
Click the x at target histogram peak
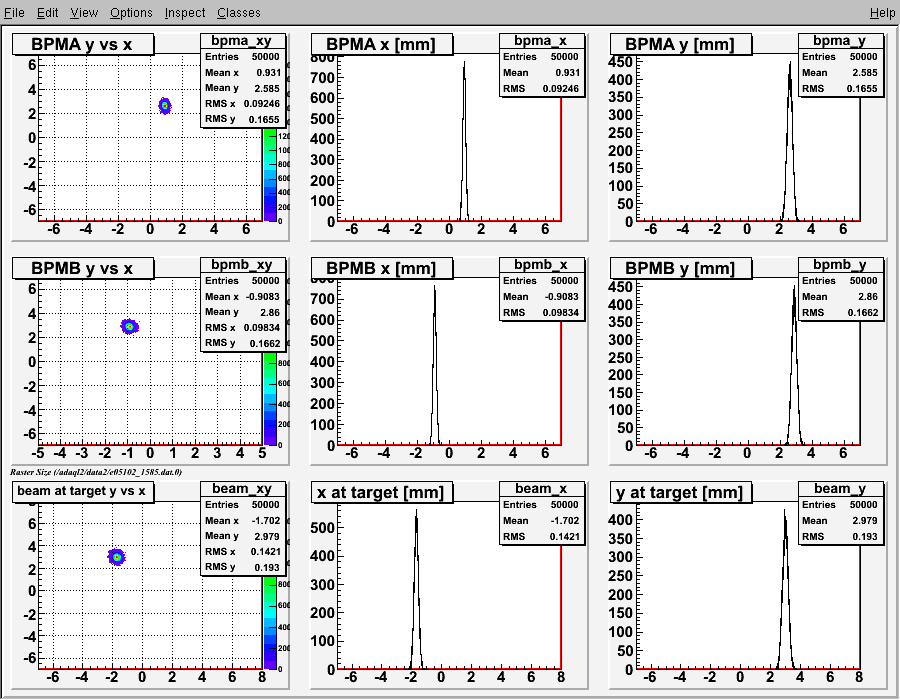point(416,512)
